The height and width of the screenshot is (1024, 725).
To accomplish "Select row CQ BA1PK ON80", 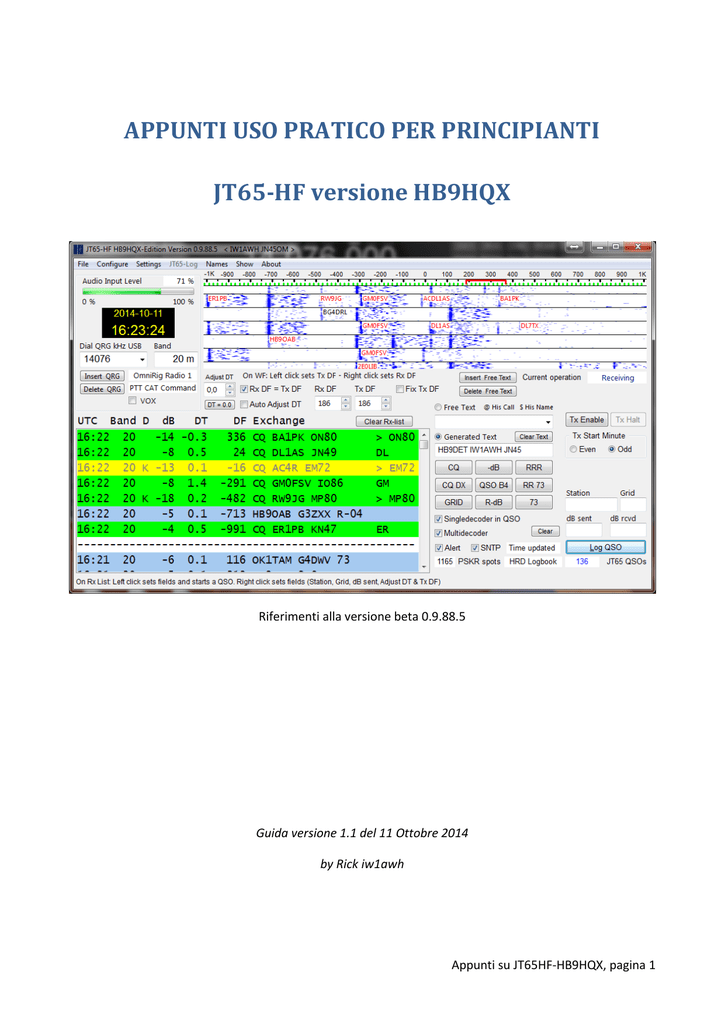I will click(x=248, y=437).
